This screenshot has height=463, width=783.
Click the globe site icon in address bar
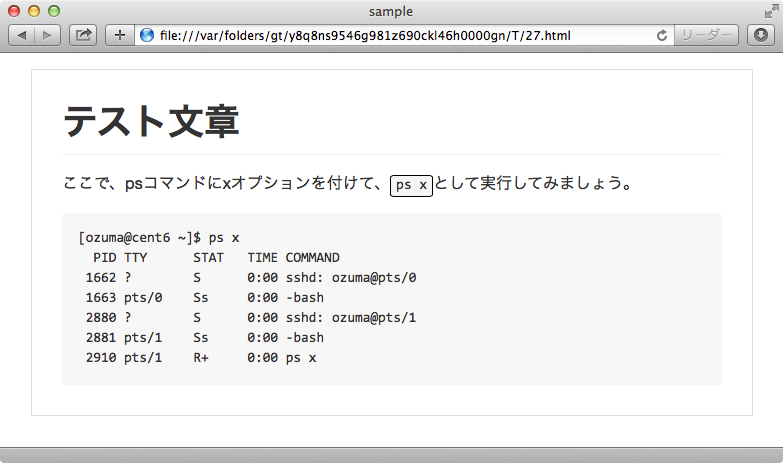(147, 35)
